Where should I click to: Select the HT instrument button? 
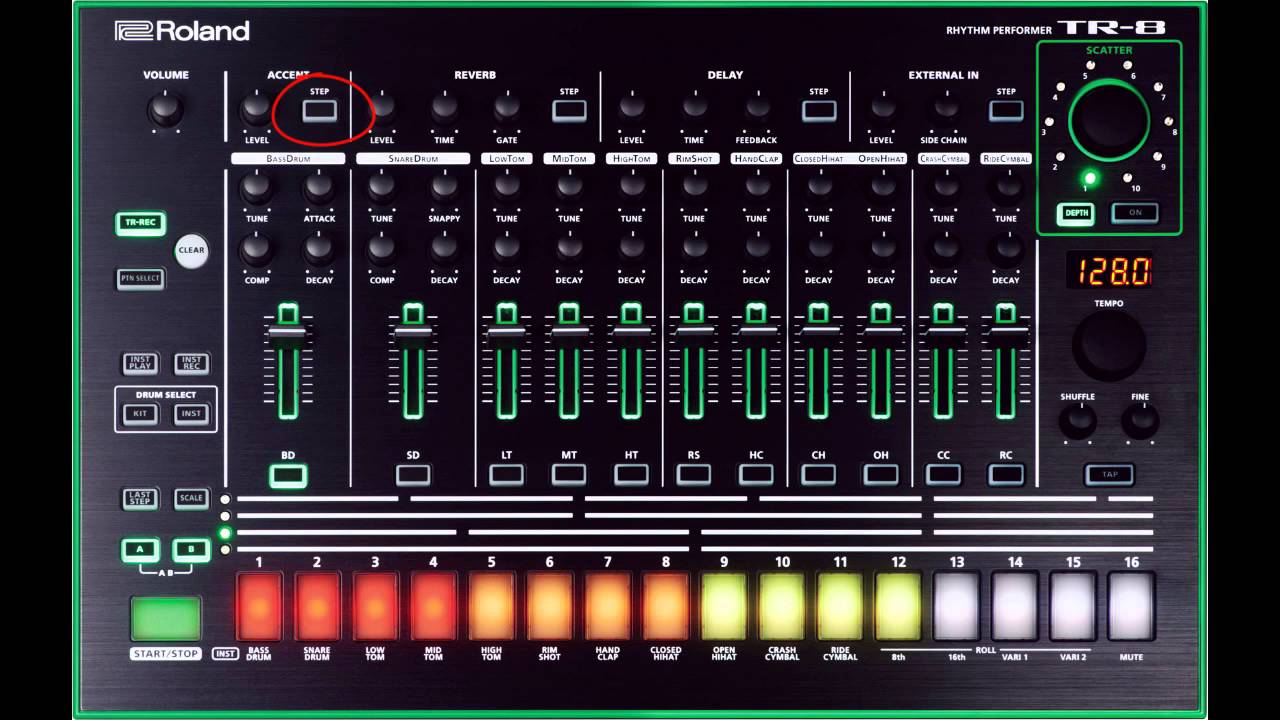coord(631,476)
